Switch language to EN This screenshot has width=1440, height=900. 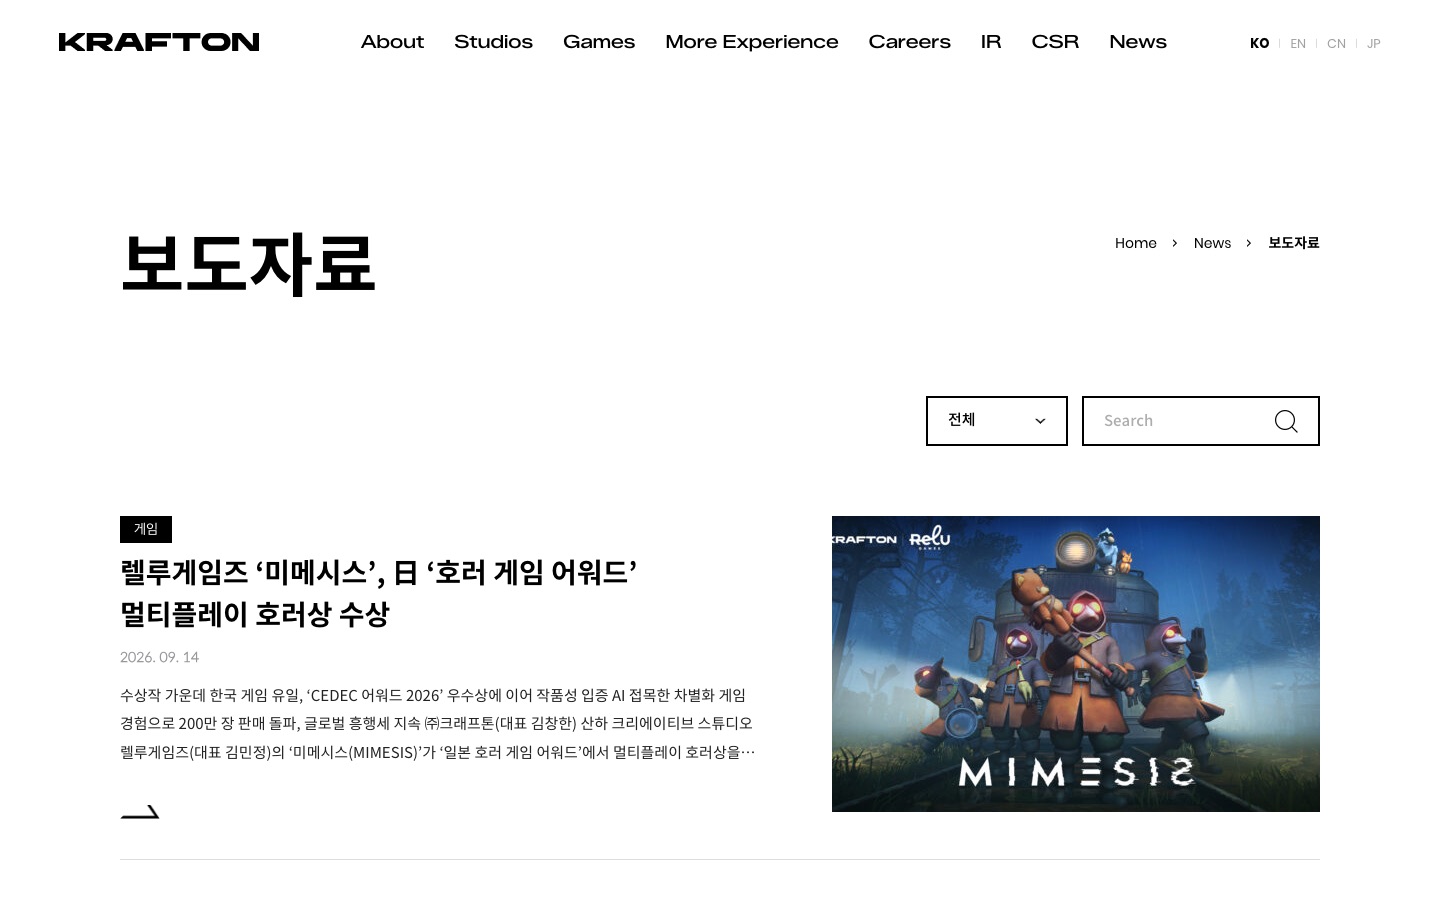pyautogui.click(x=1298, y=43)
